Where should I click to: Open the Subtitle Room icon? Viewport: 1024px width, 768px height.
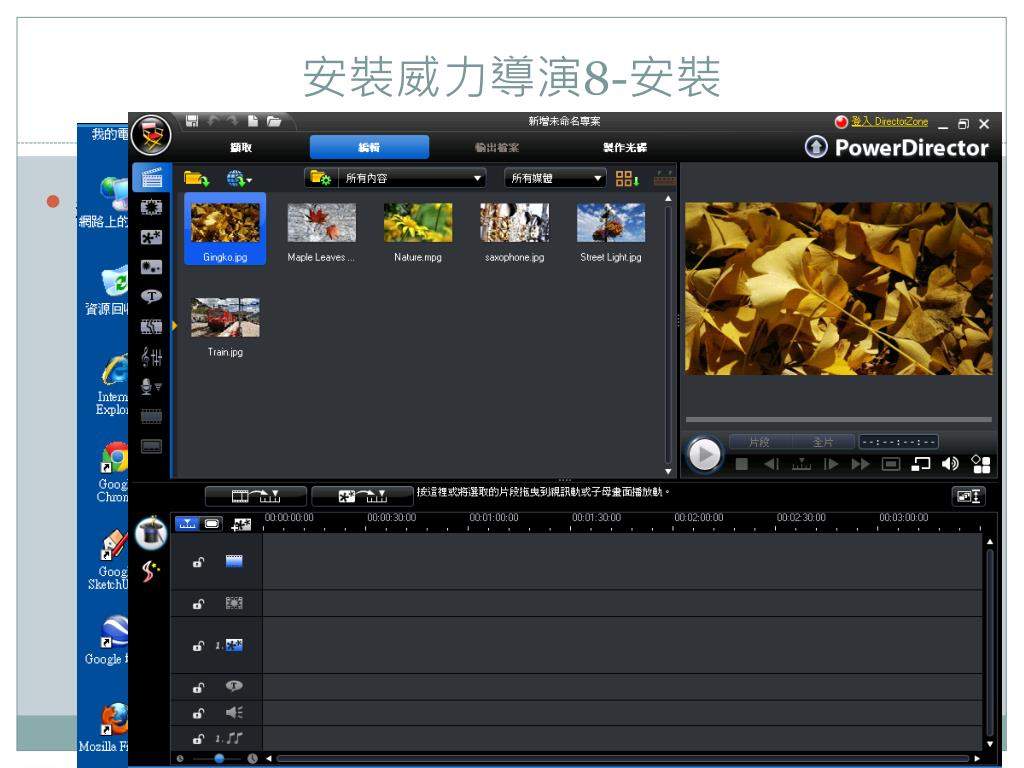[152, 447]
